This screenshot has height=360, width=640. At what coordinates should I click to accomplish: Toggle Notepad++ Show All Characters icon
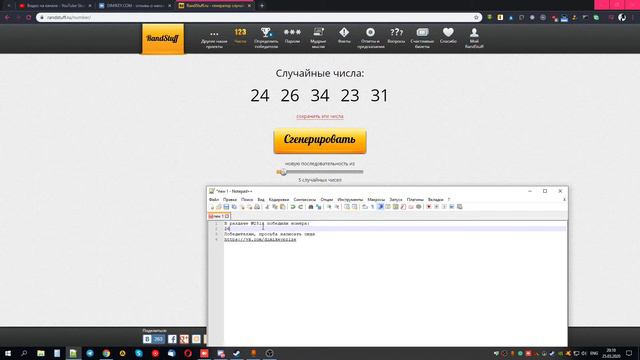point(372,207)
